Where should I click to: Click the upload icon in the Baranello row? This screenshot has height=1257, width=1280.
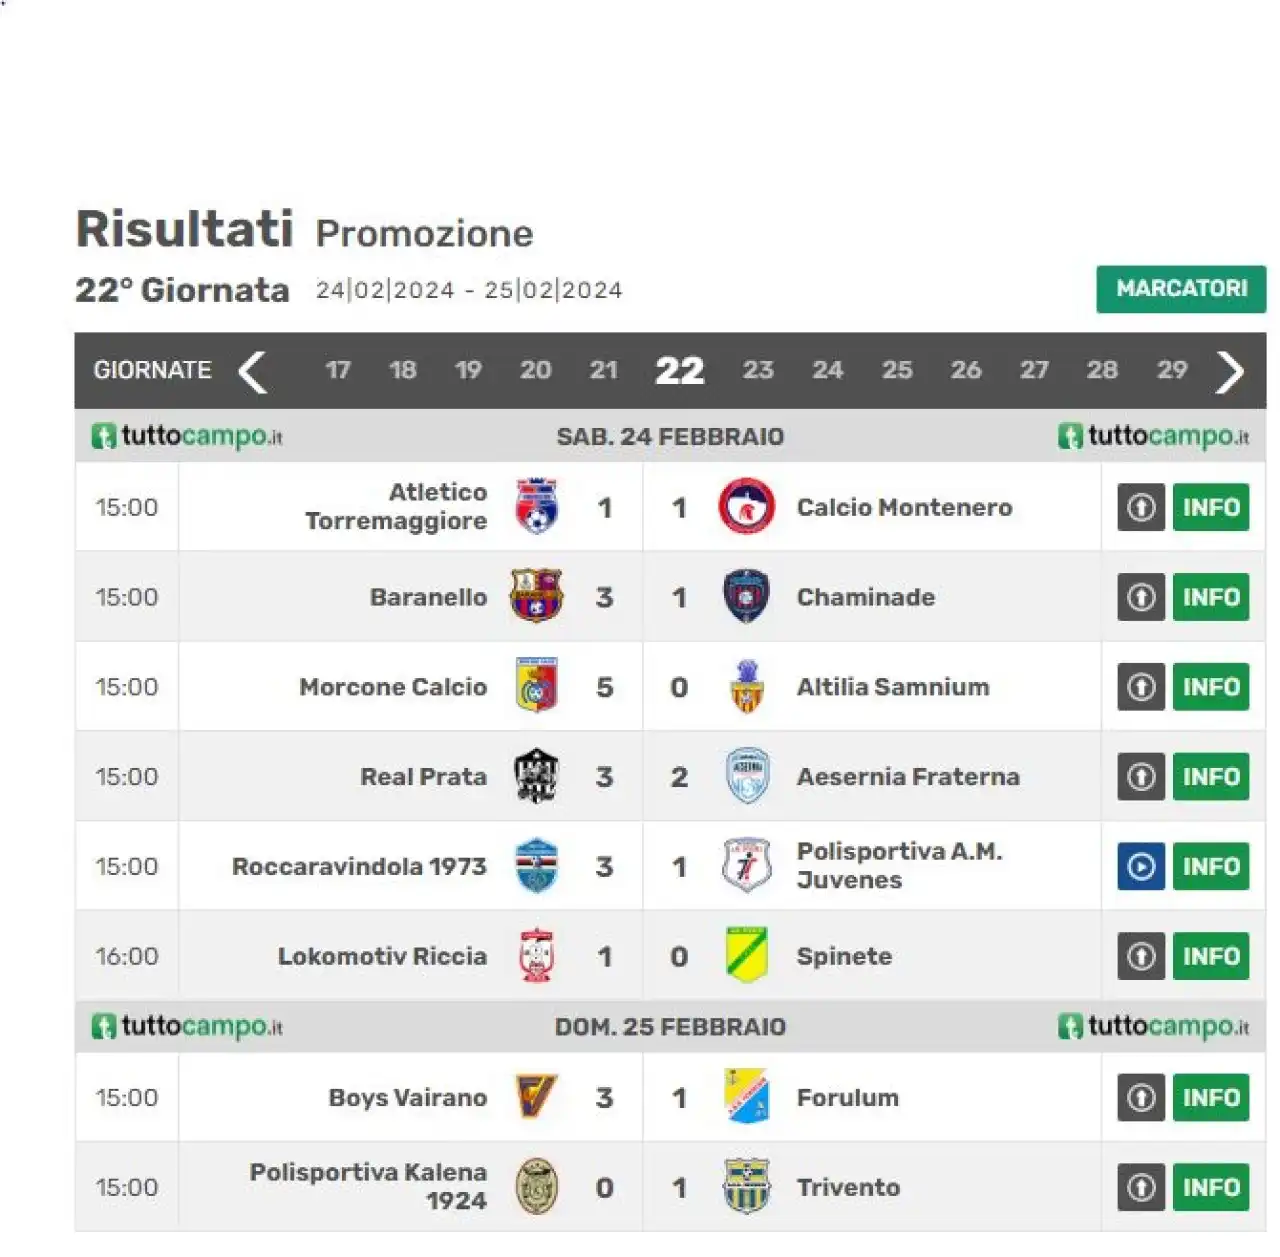coord(1141,597)
